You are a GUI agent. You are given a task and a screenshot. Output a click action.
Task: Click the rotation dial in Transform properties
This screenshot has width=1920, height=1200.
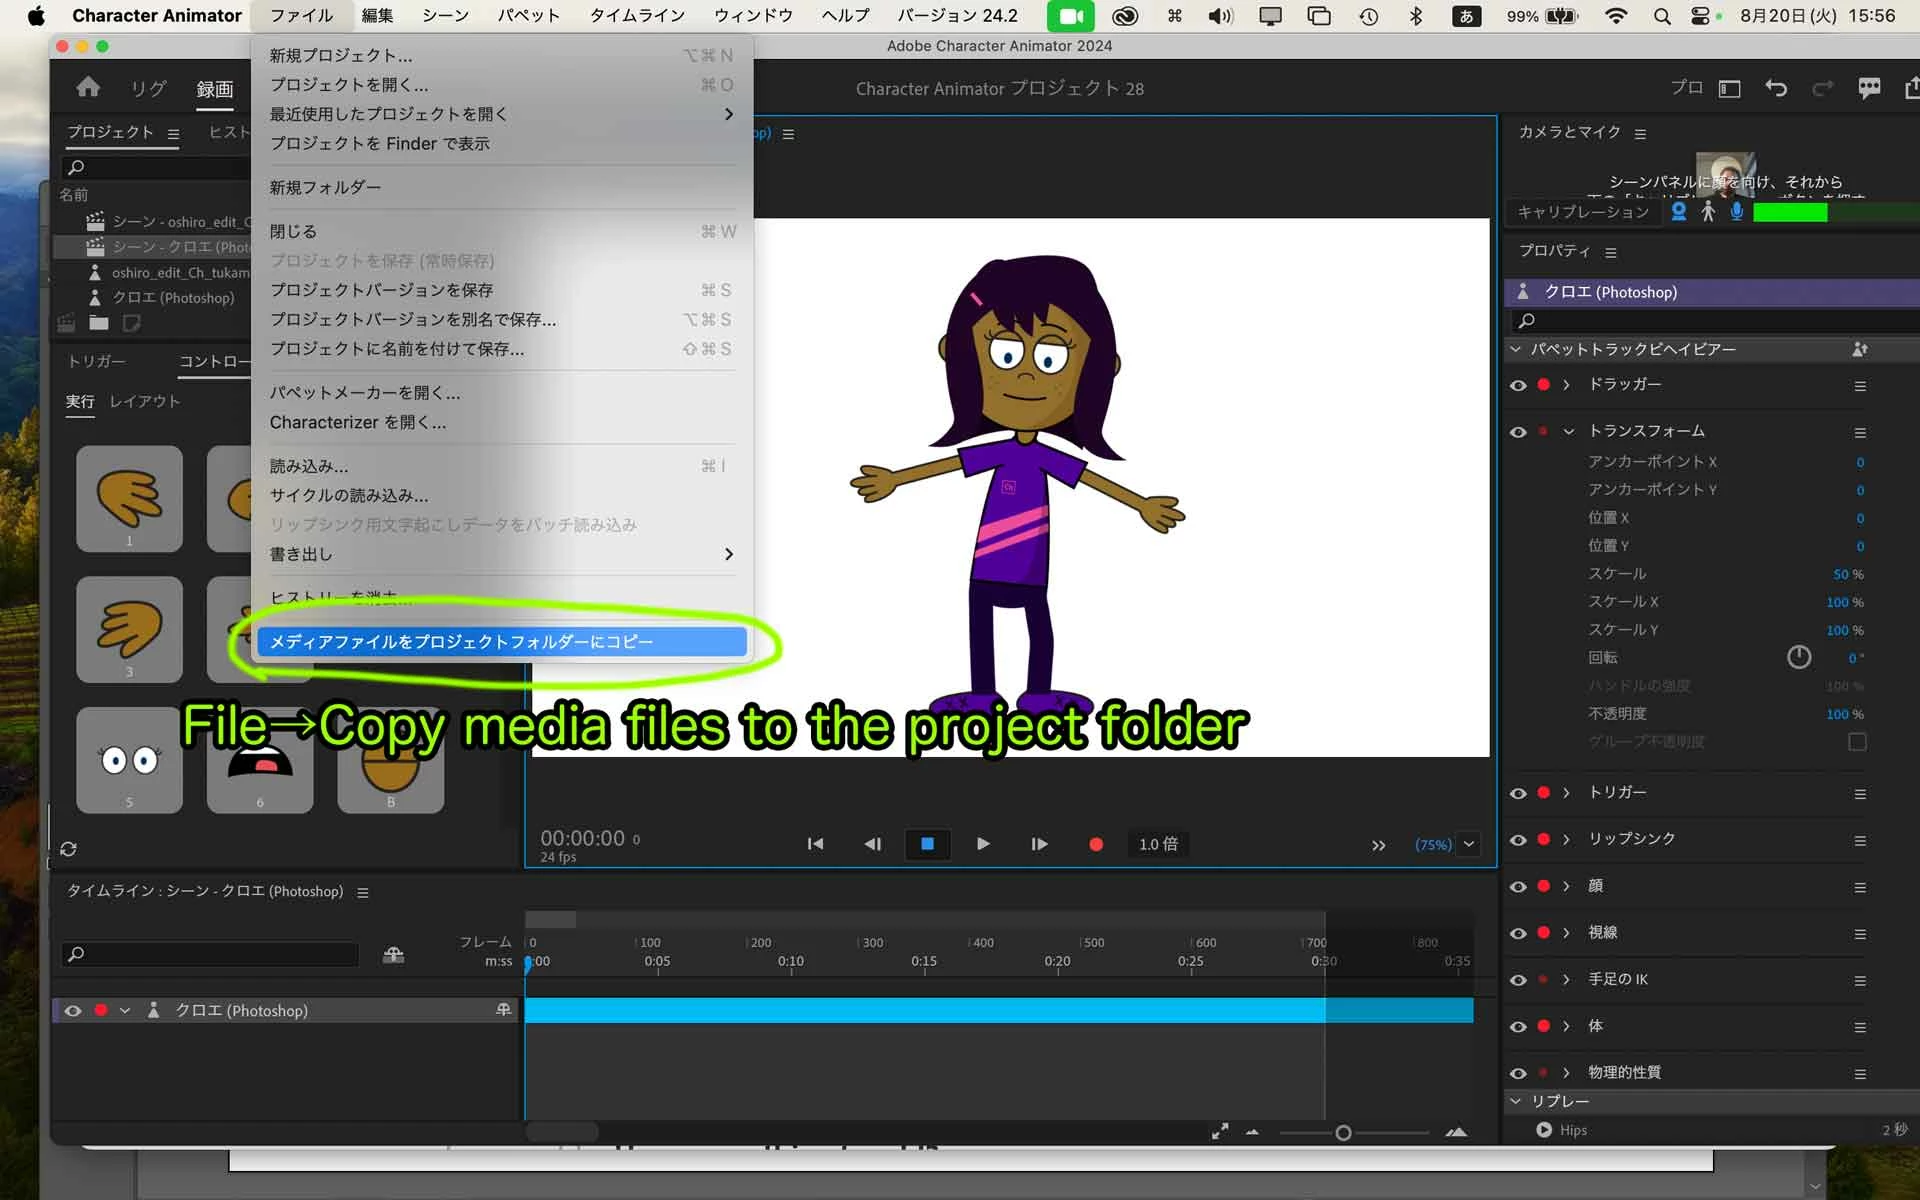[x=1799, y=657]
